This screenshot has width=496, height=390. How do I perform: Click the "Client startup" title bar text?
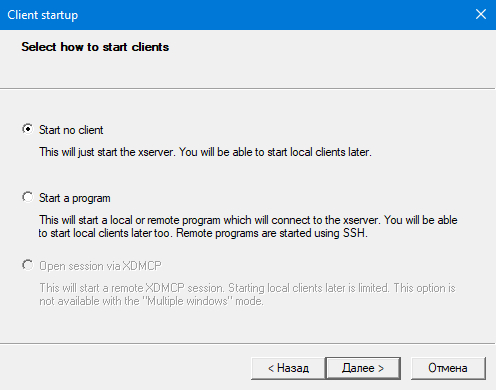[43, 15]
